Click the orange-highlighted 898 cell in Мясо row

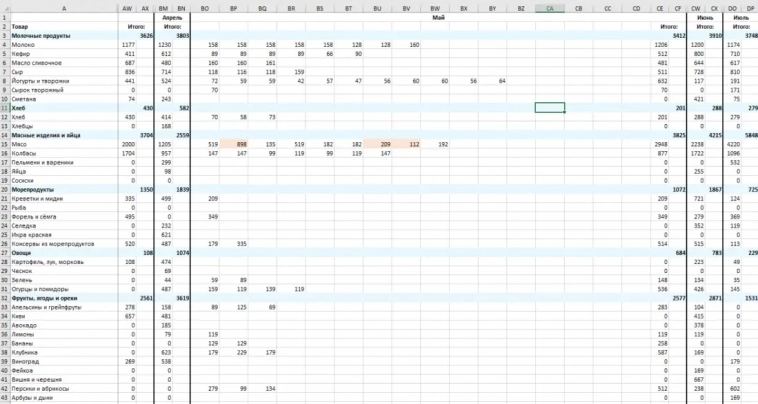pos(233,144)
